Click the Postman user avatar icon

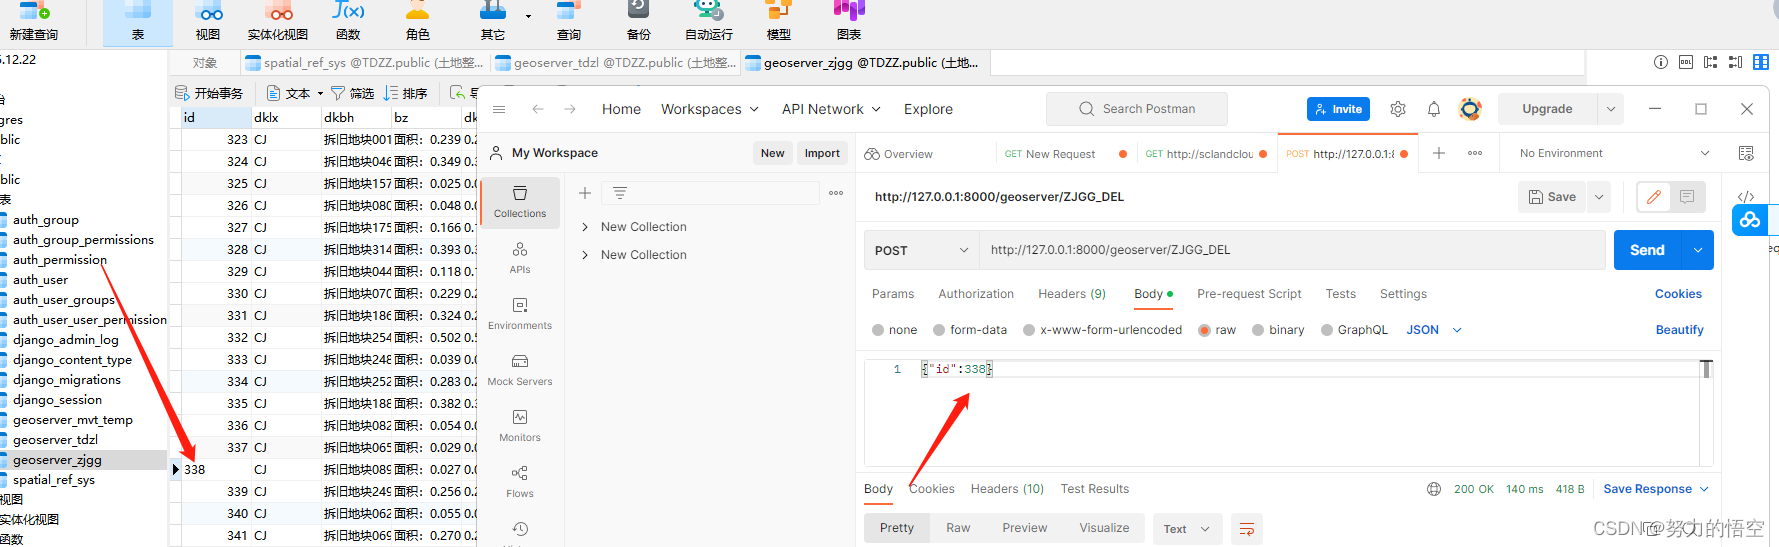(1470, 109)
